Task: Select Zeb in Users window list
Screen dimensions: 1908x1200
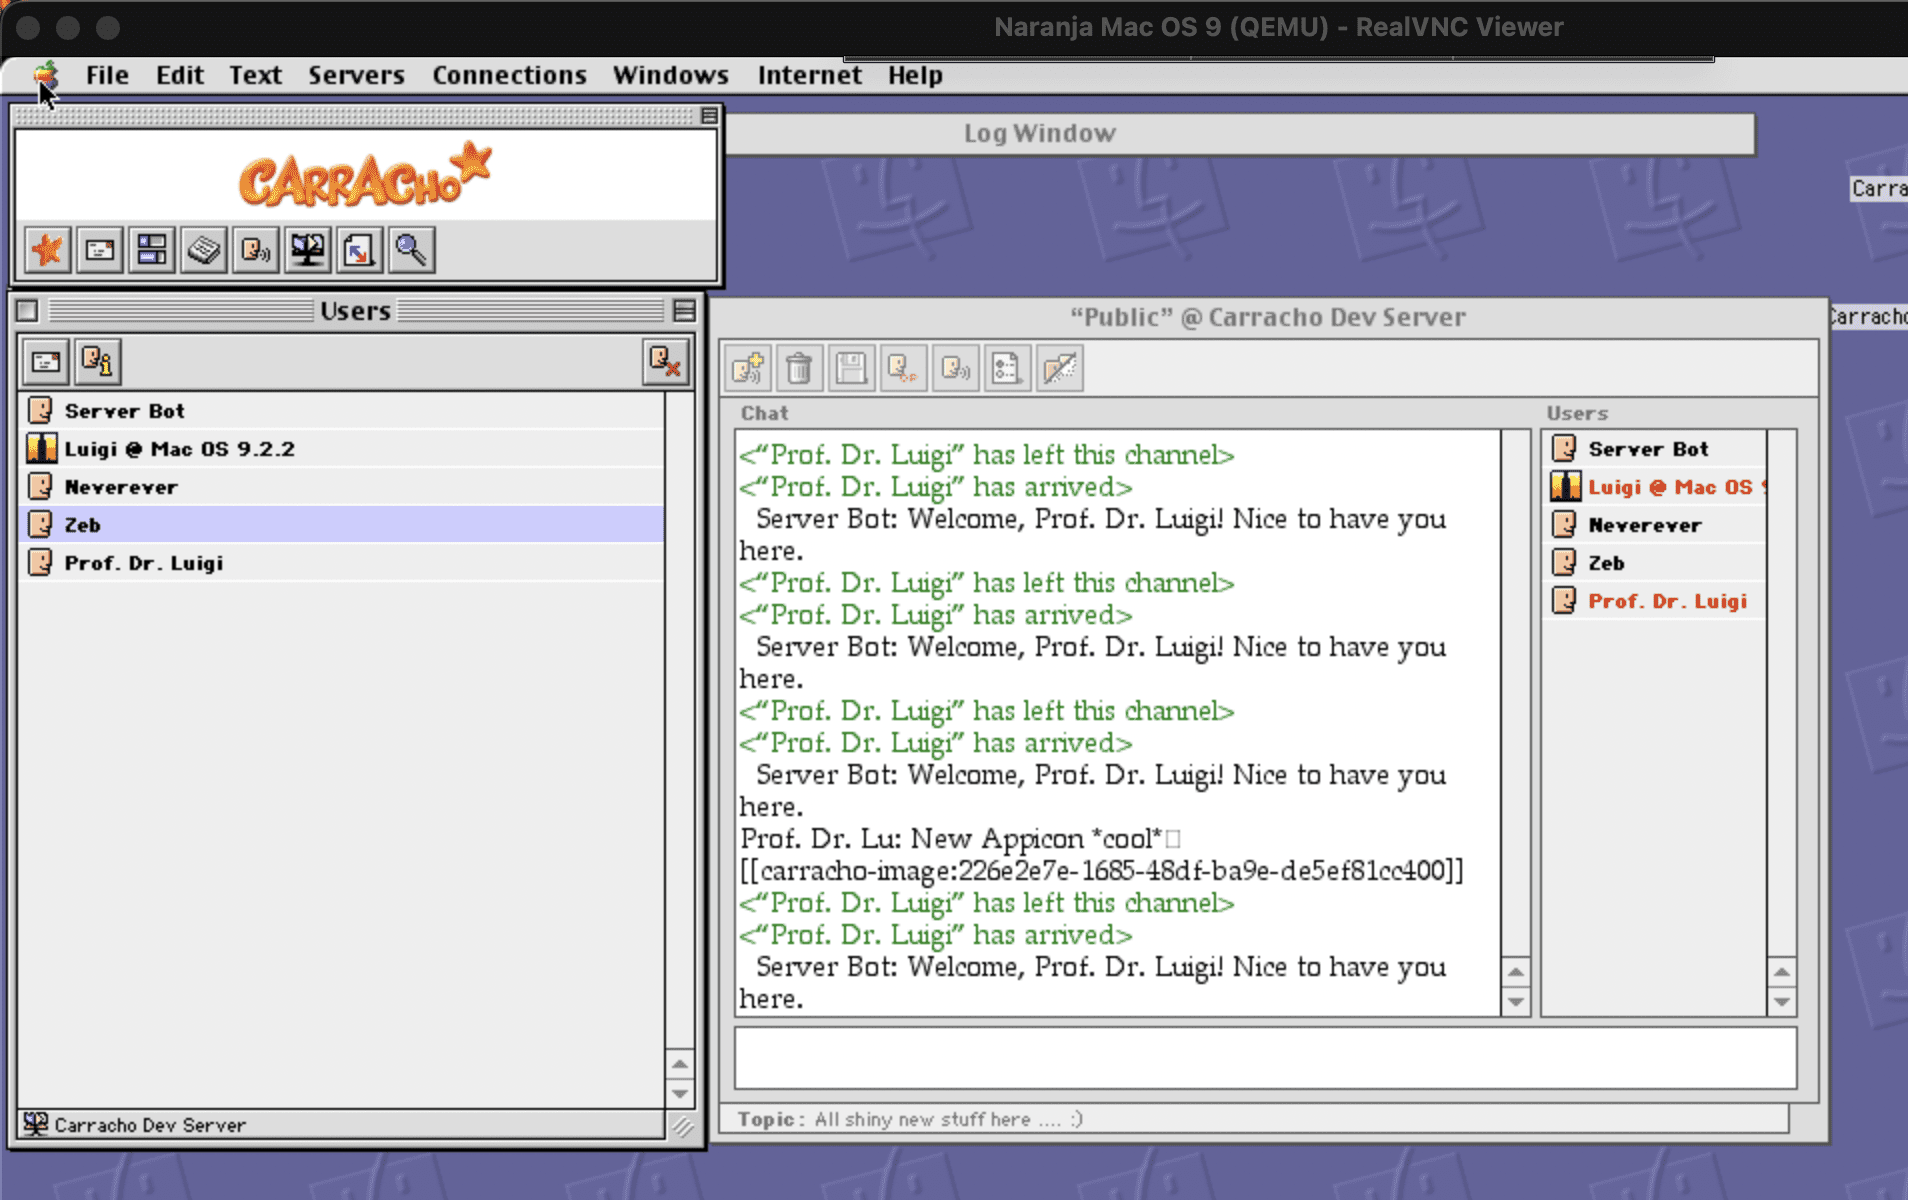Action: click(x=342, y=524)
